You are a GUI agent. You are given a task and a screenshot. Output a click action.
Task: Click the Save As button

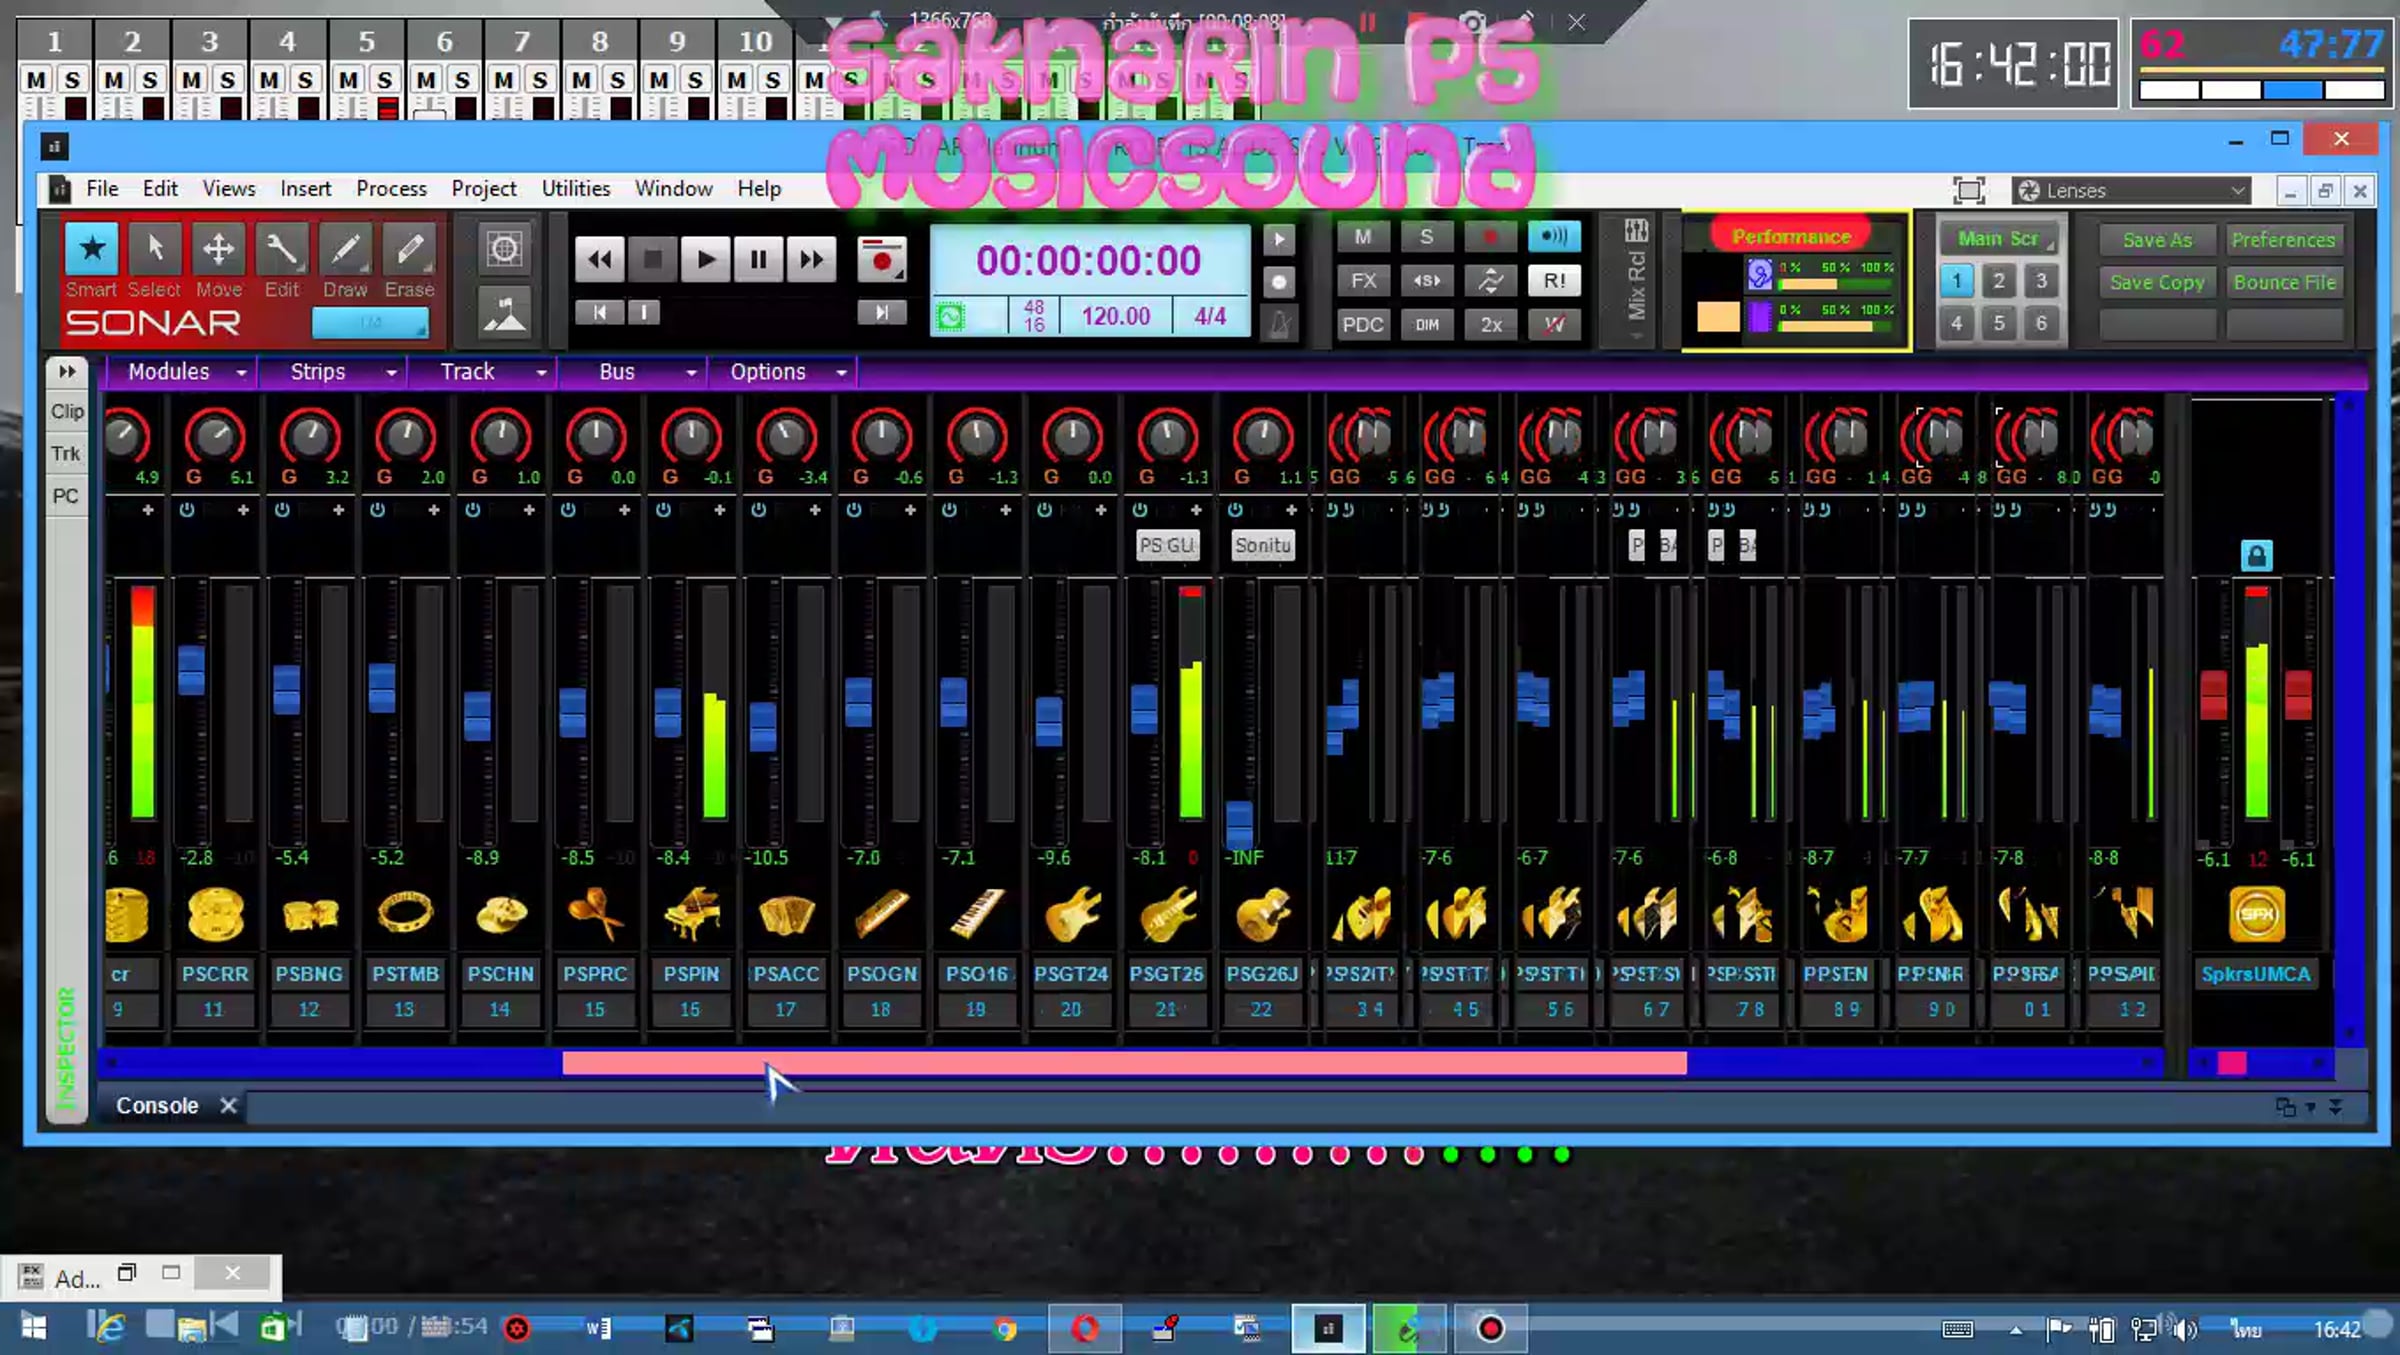2156,240
